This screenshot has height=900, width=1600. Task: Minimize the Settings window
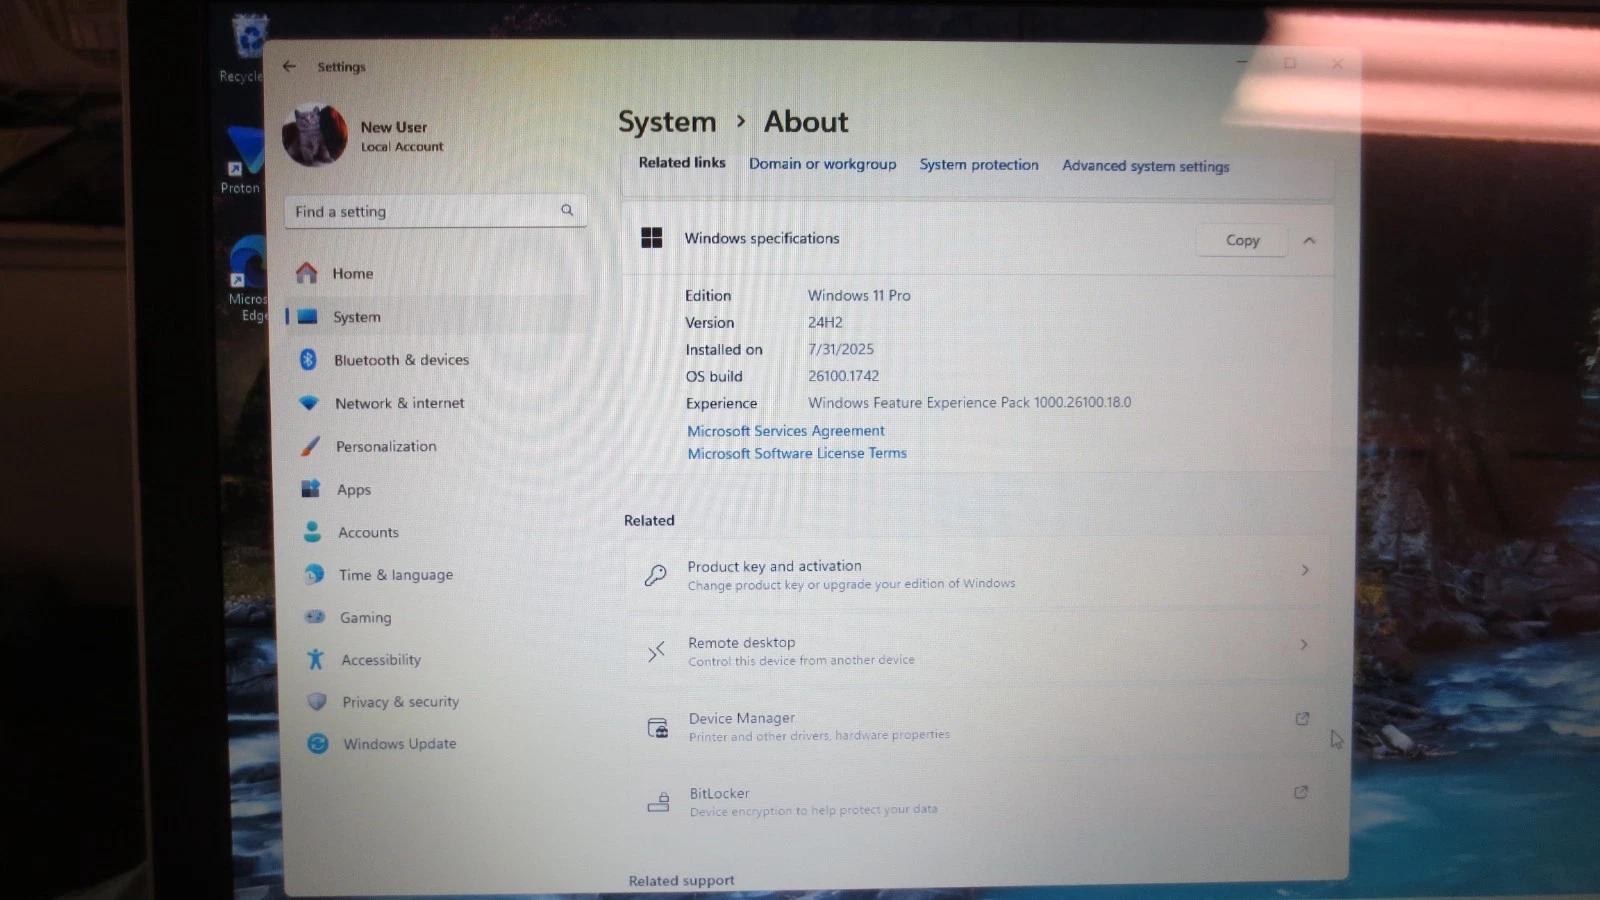pyautogui.click(x=1242, y=62)
